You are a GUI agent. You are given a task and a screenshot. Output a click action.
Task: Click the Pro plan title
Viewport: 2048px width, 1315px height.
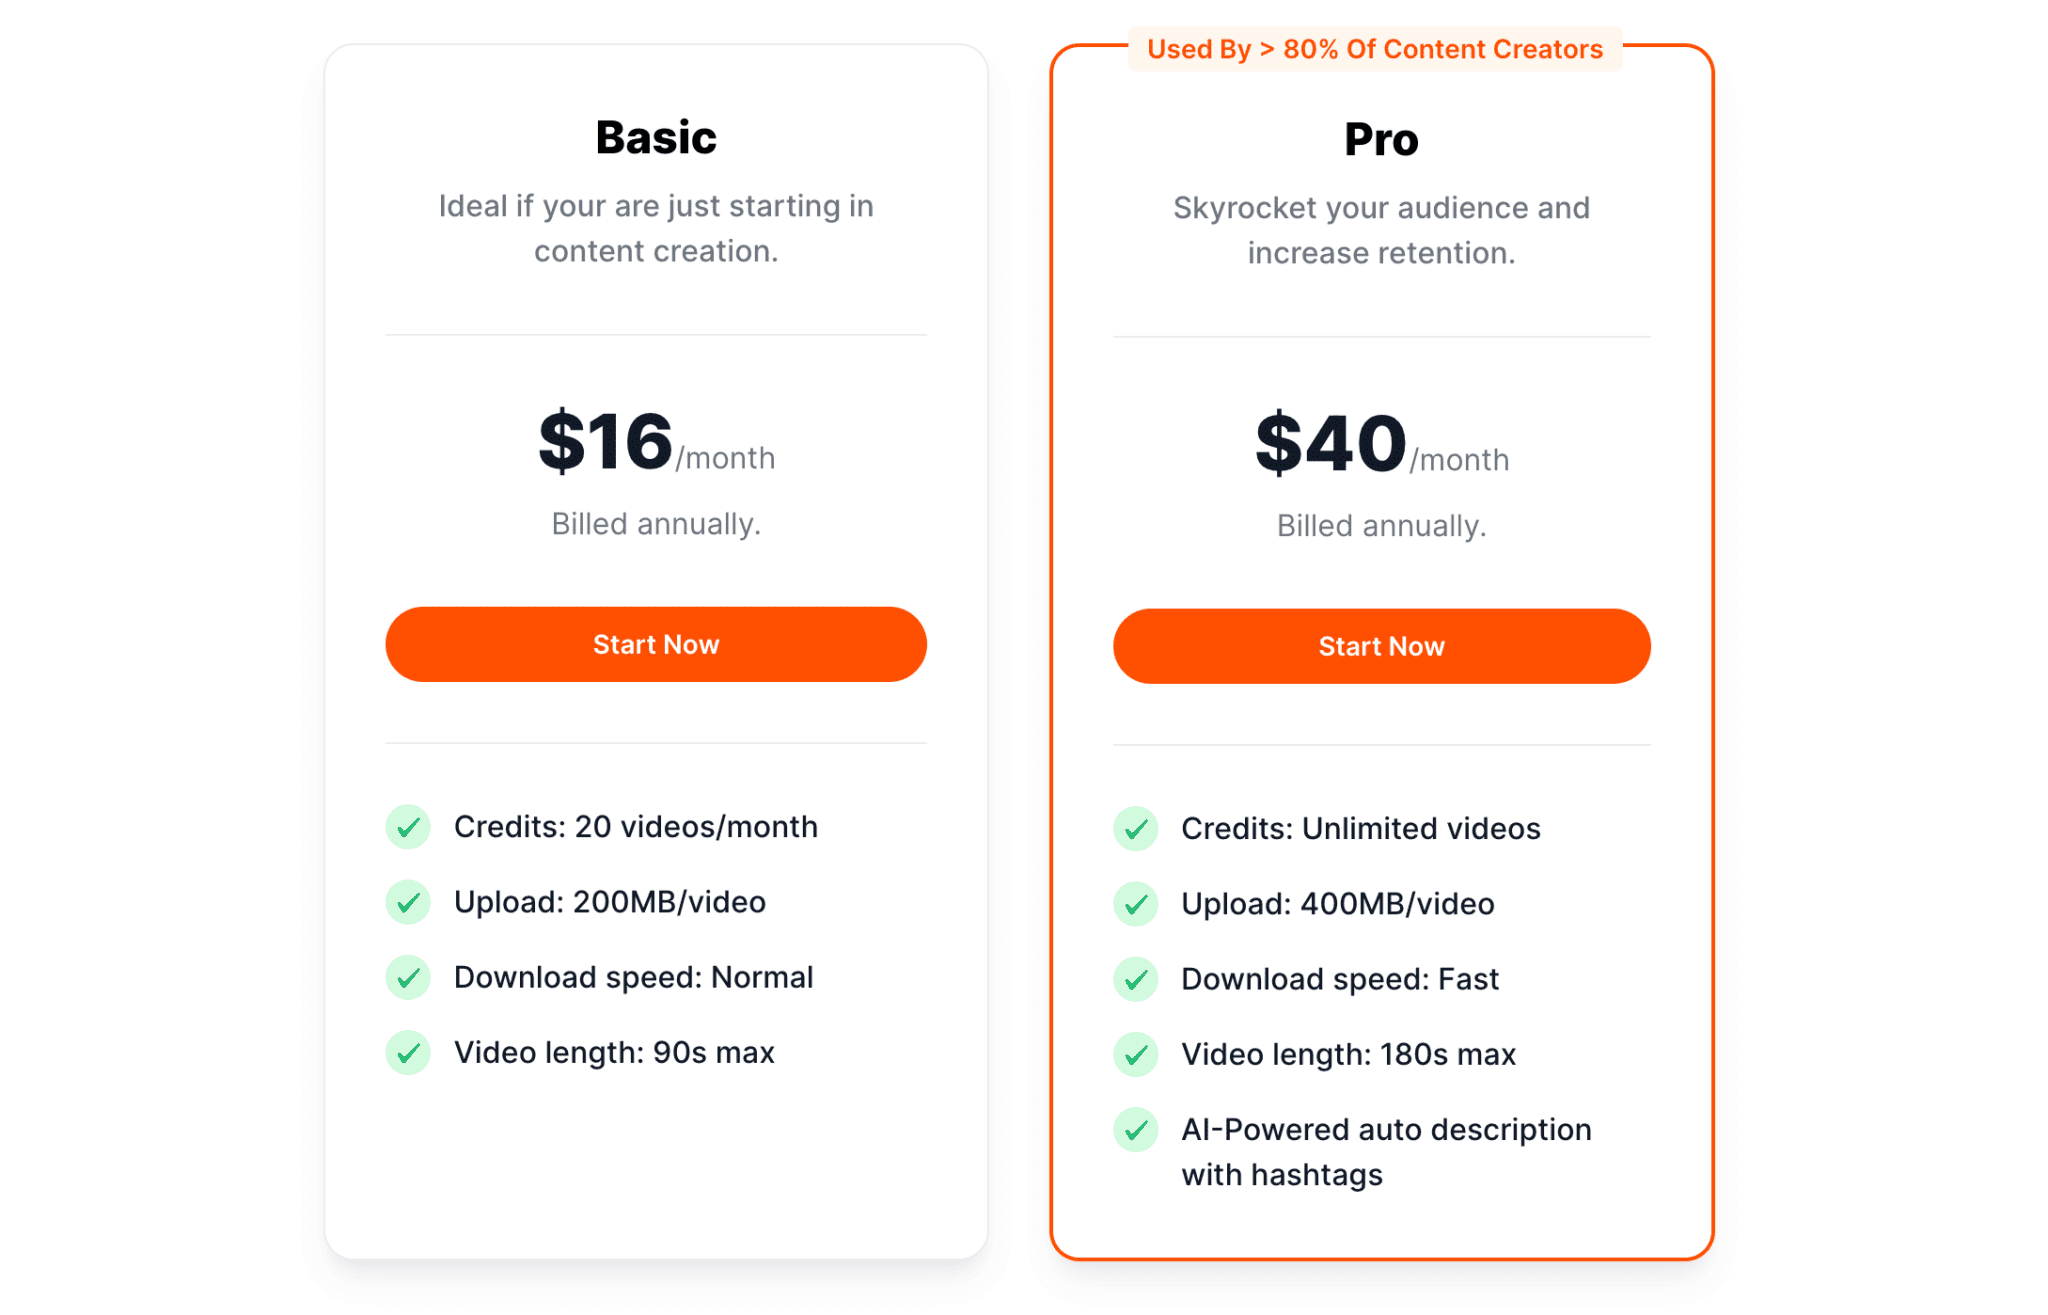point(1381,140)
